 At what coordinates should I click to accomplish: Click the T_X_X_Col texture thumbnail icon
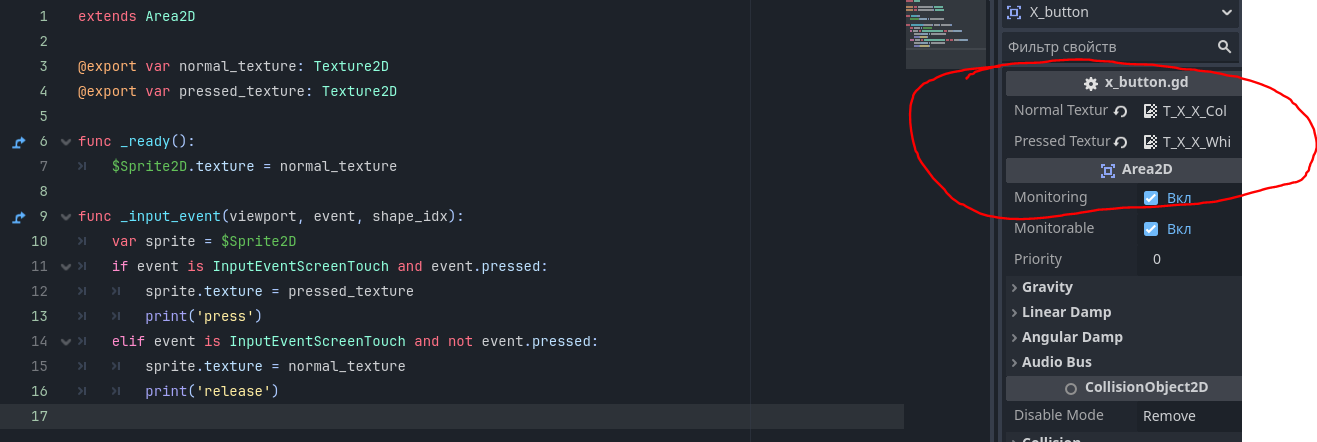pos(1151,111)
